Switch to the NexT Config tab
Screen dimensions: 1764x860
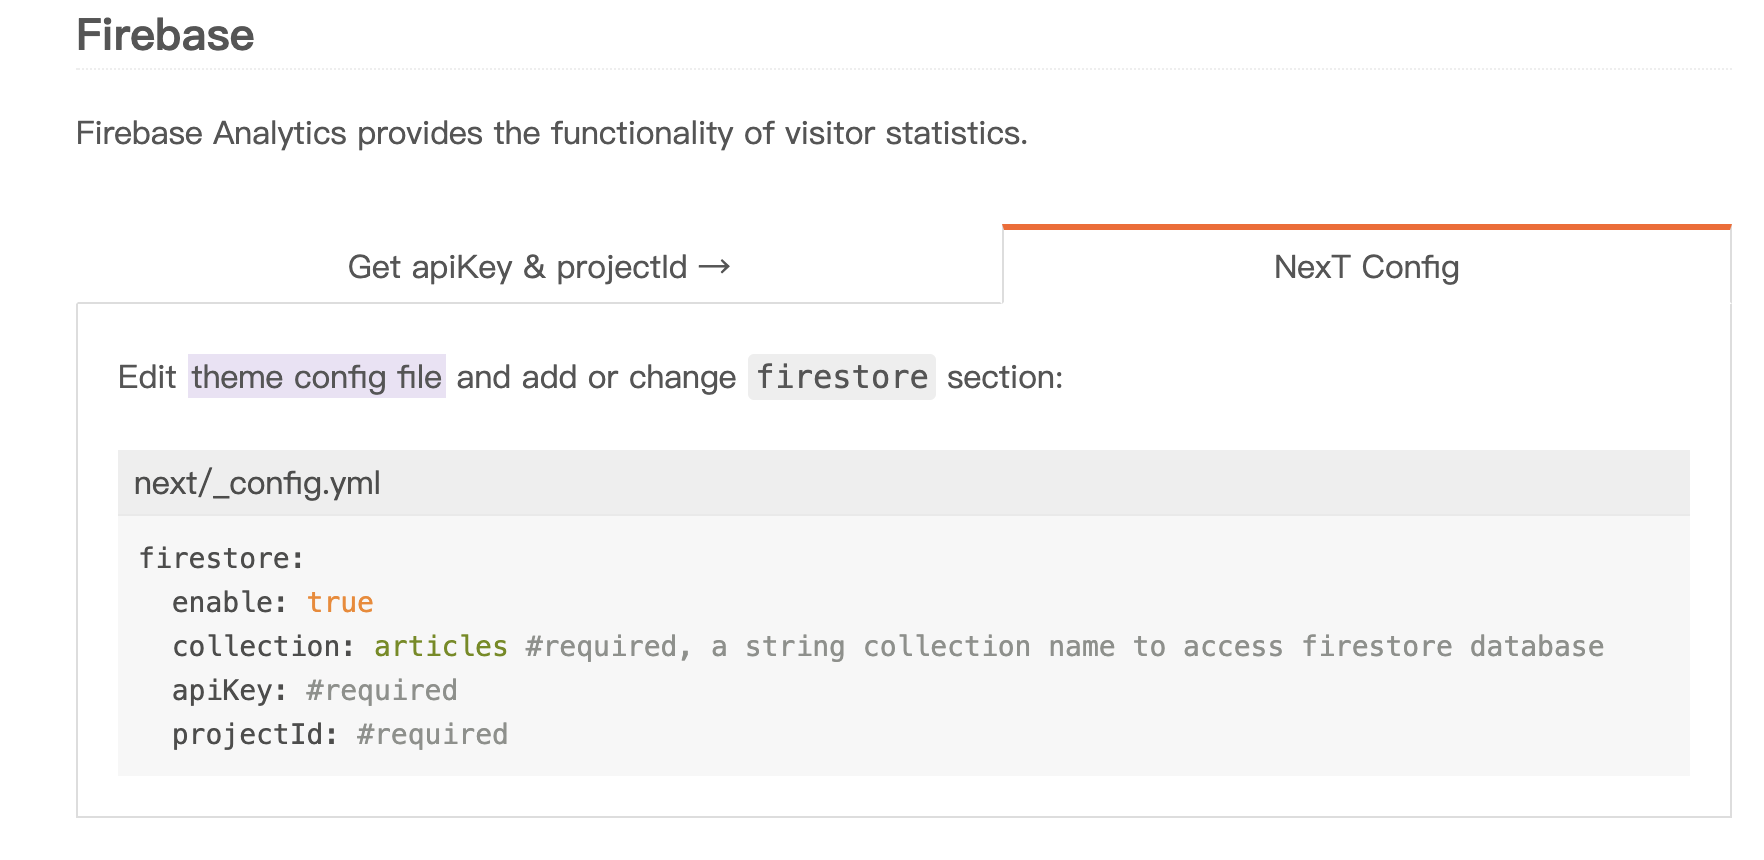(x=1366, y=267)
